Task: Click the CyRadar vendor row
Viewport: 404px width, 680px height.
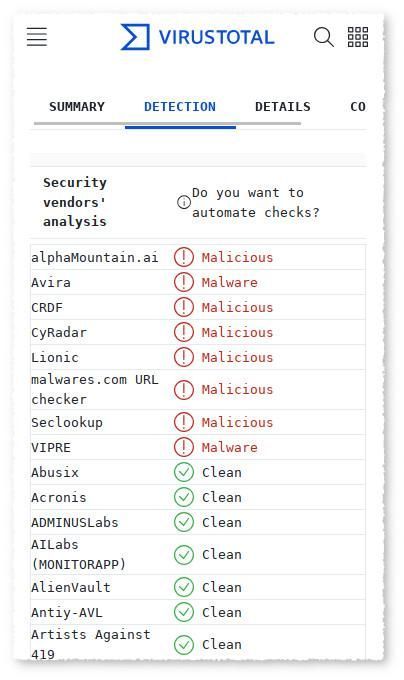Action: 198,333
